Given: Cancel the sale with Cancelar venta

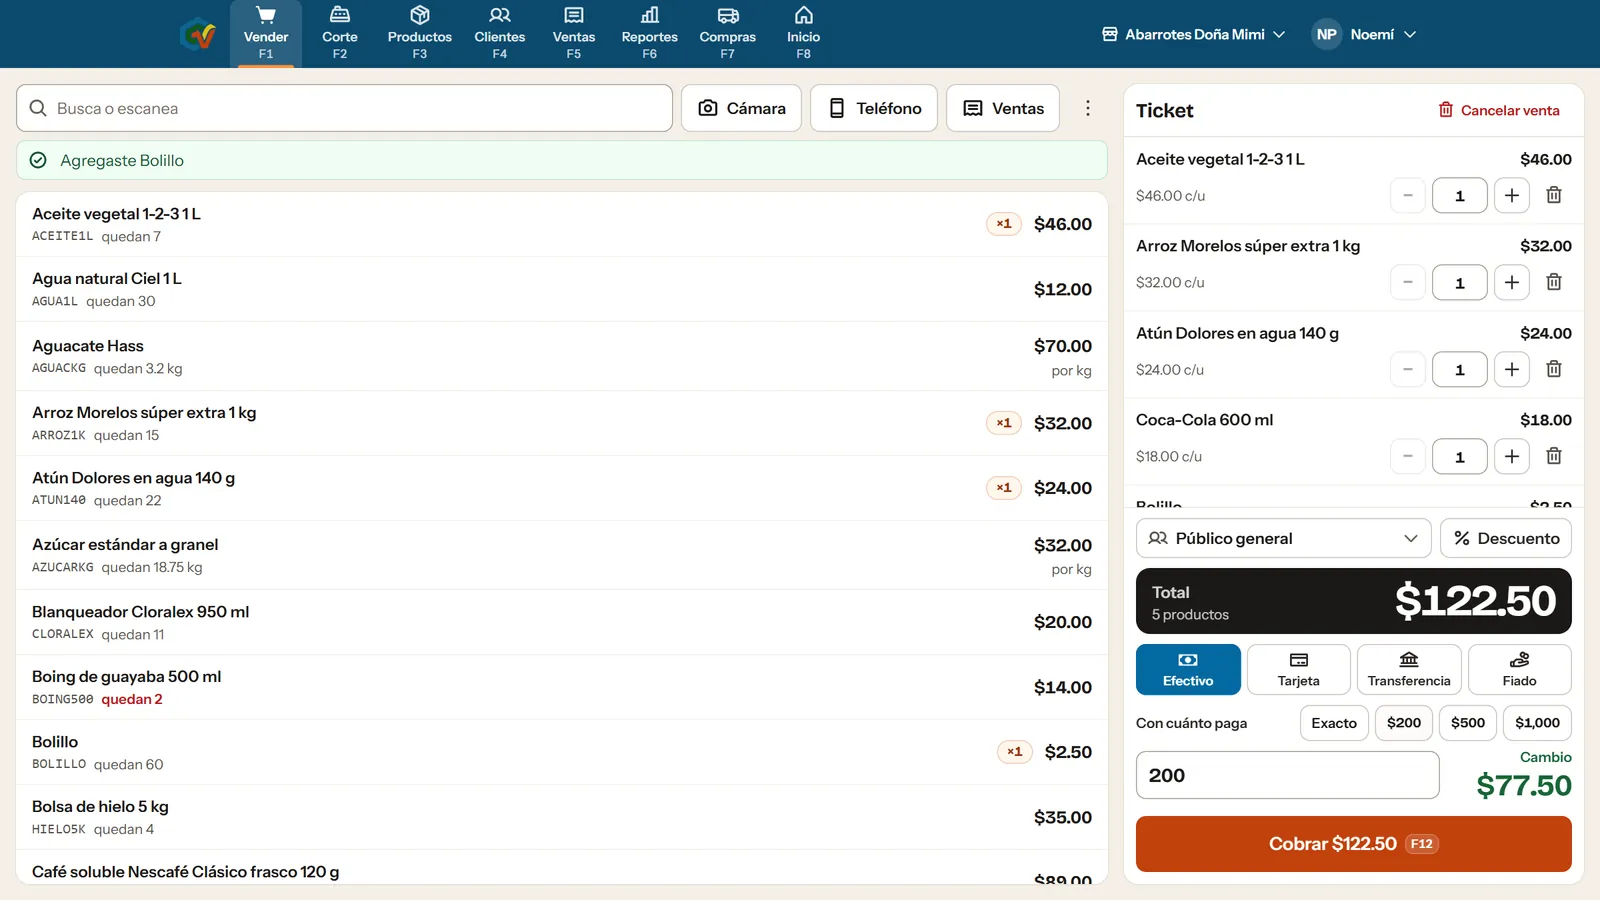Looking at the screenshot, I should coord(1499,110).
